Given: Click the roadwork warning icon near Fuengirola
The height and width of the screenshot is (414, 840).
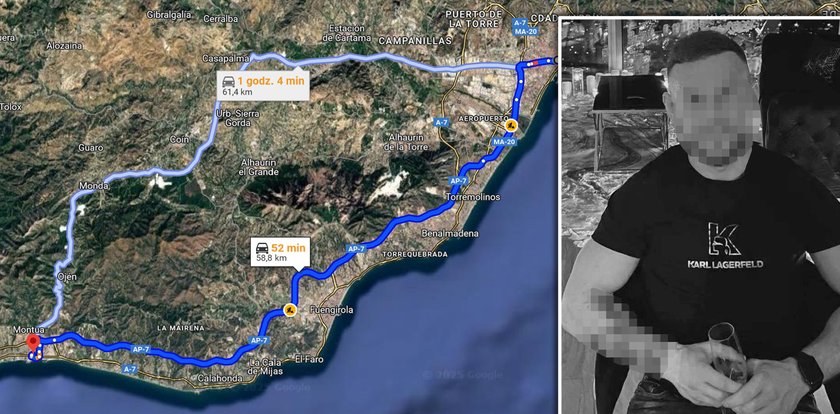Looking at the screenshot, I should (290, 310).
